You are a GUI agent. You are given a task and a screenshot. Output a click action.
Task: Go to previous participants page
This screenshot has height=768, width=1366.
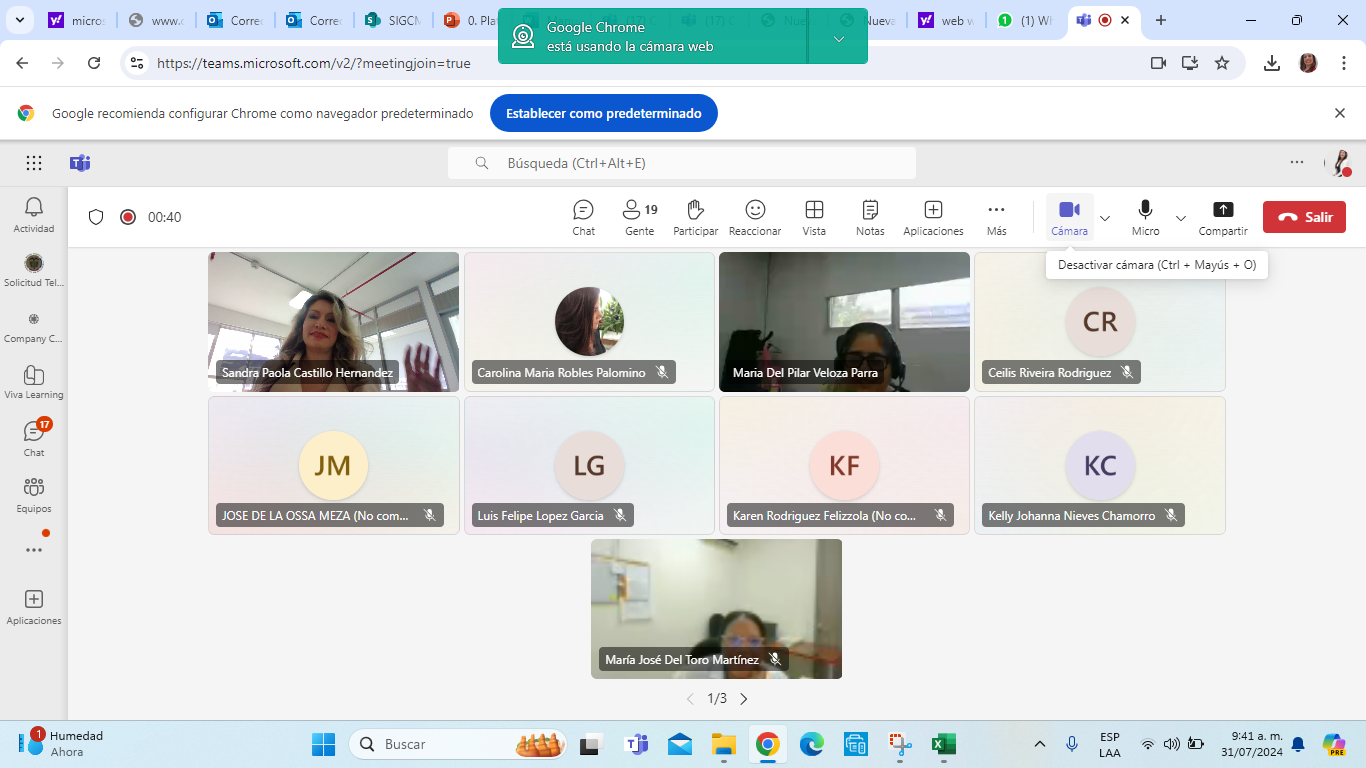[x=690, y=699]
